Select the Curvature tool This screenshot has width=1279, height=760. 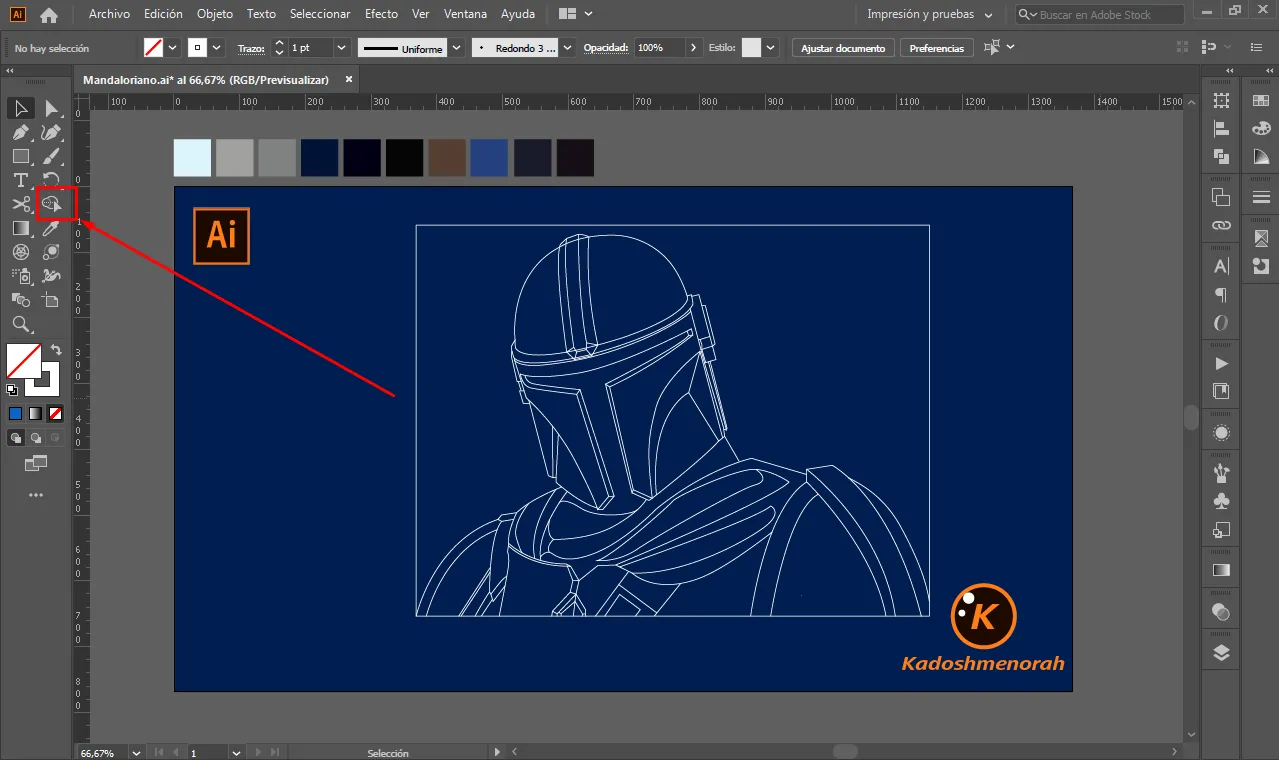51,132
